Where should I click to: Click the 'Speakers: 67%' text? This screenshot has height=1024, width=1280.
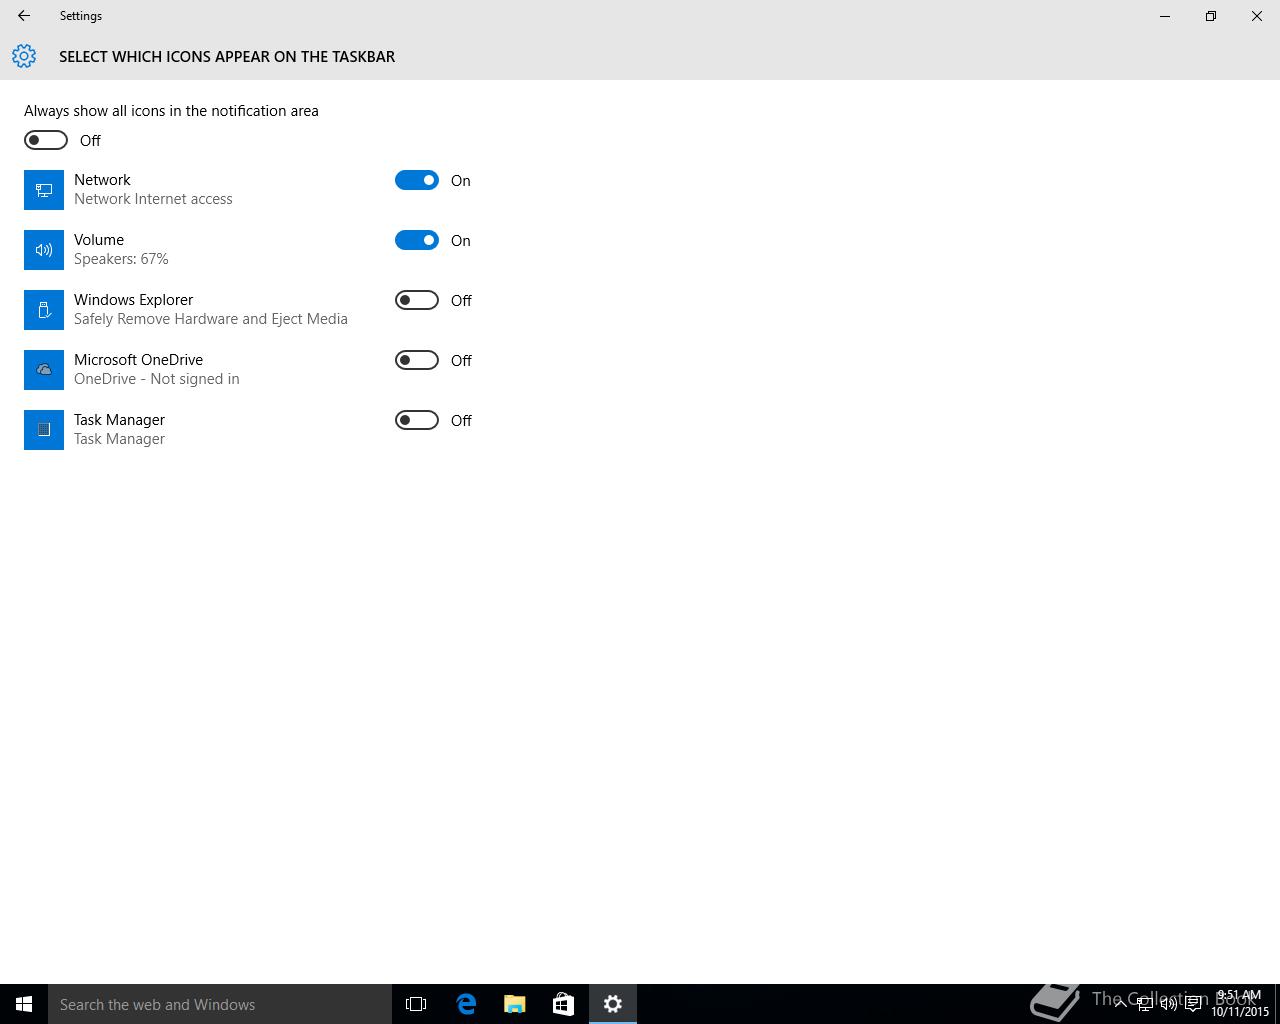(x=121, y=259)
